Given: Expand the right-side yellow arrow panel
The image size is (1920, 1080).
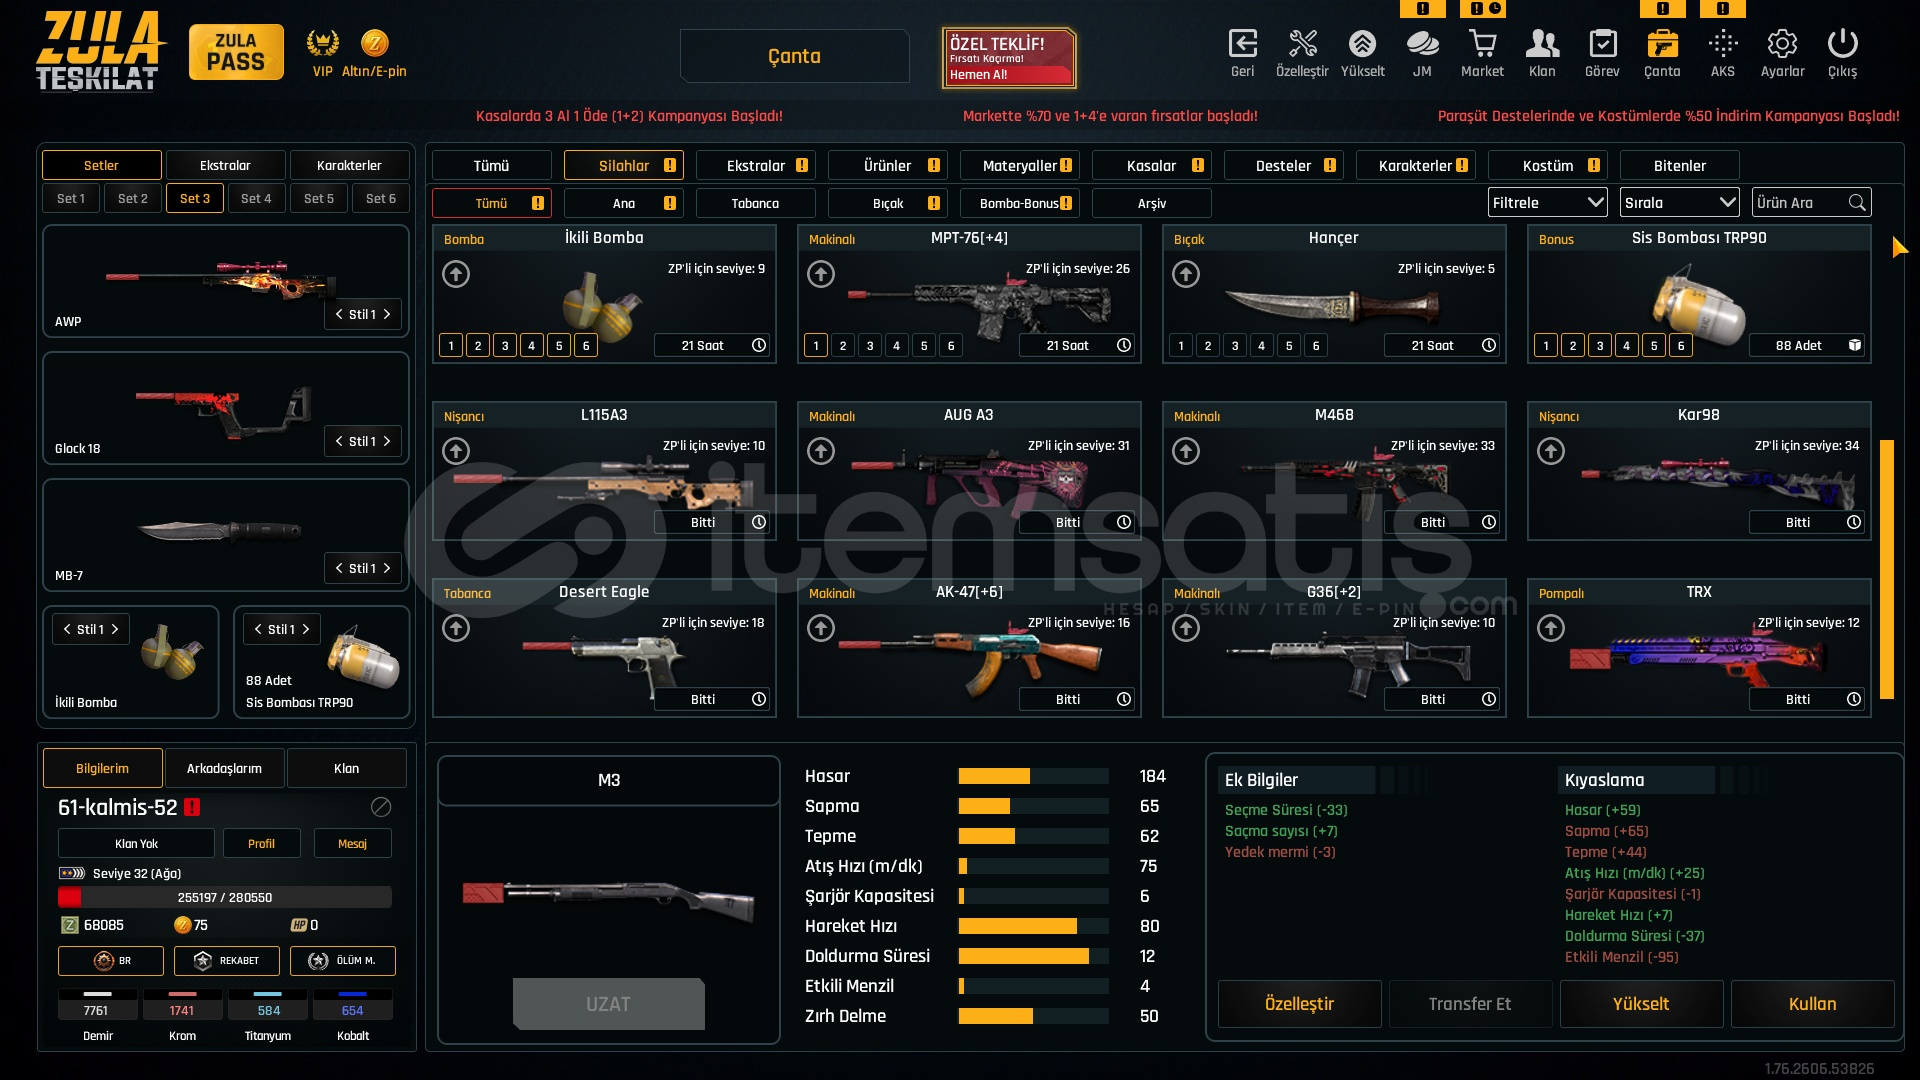Looking at the screenshot, I should pos(1899,247).
